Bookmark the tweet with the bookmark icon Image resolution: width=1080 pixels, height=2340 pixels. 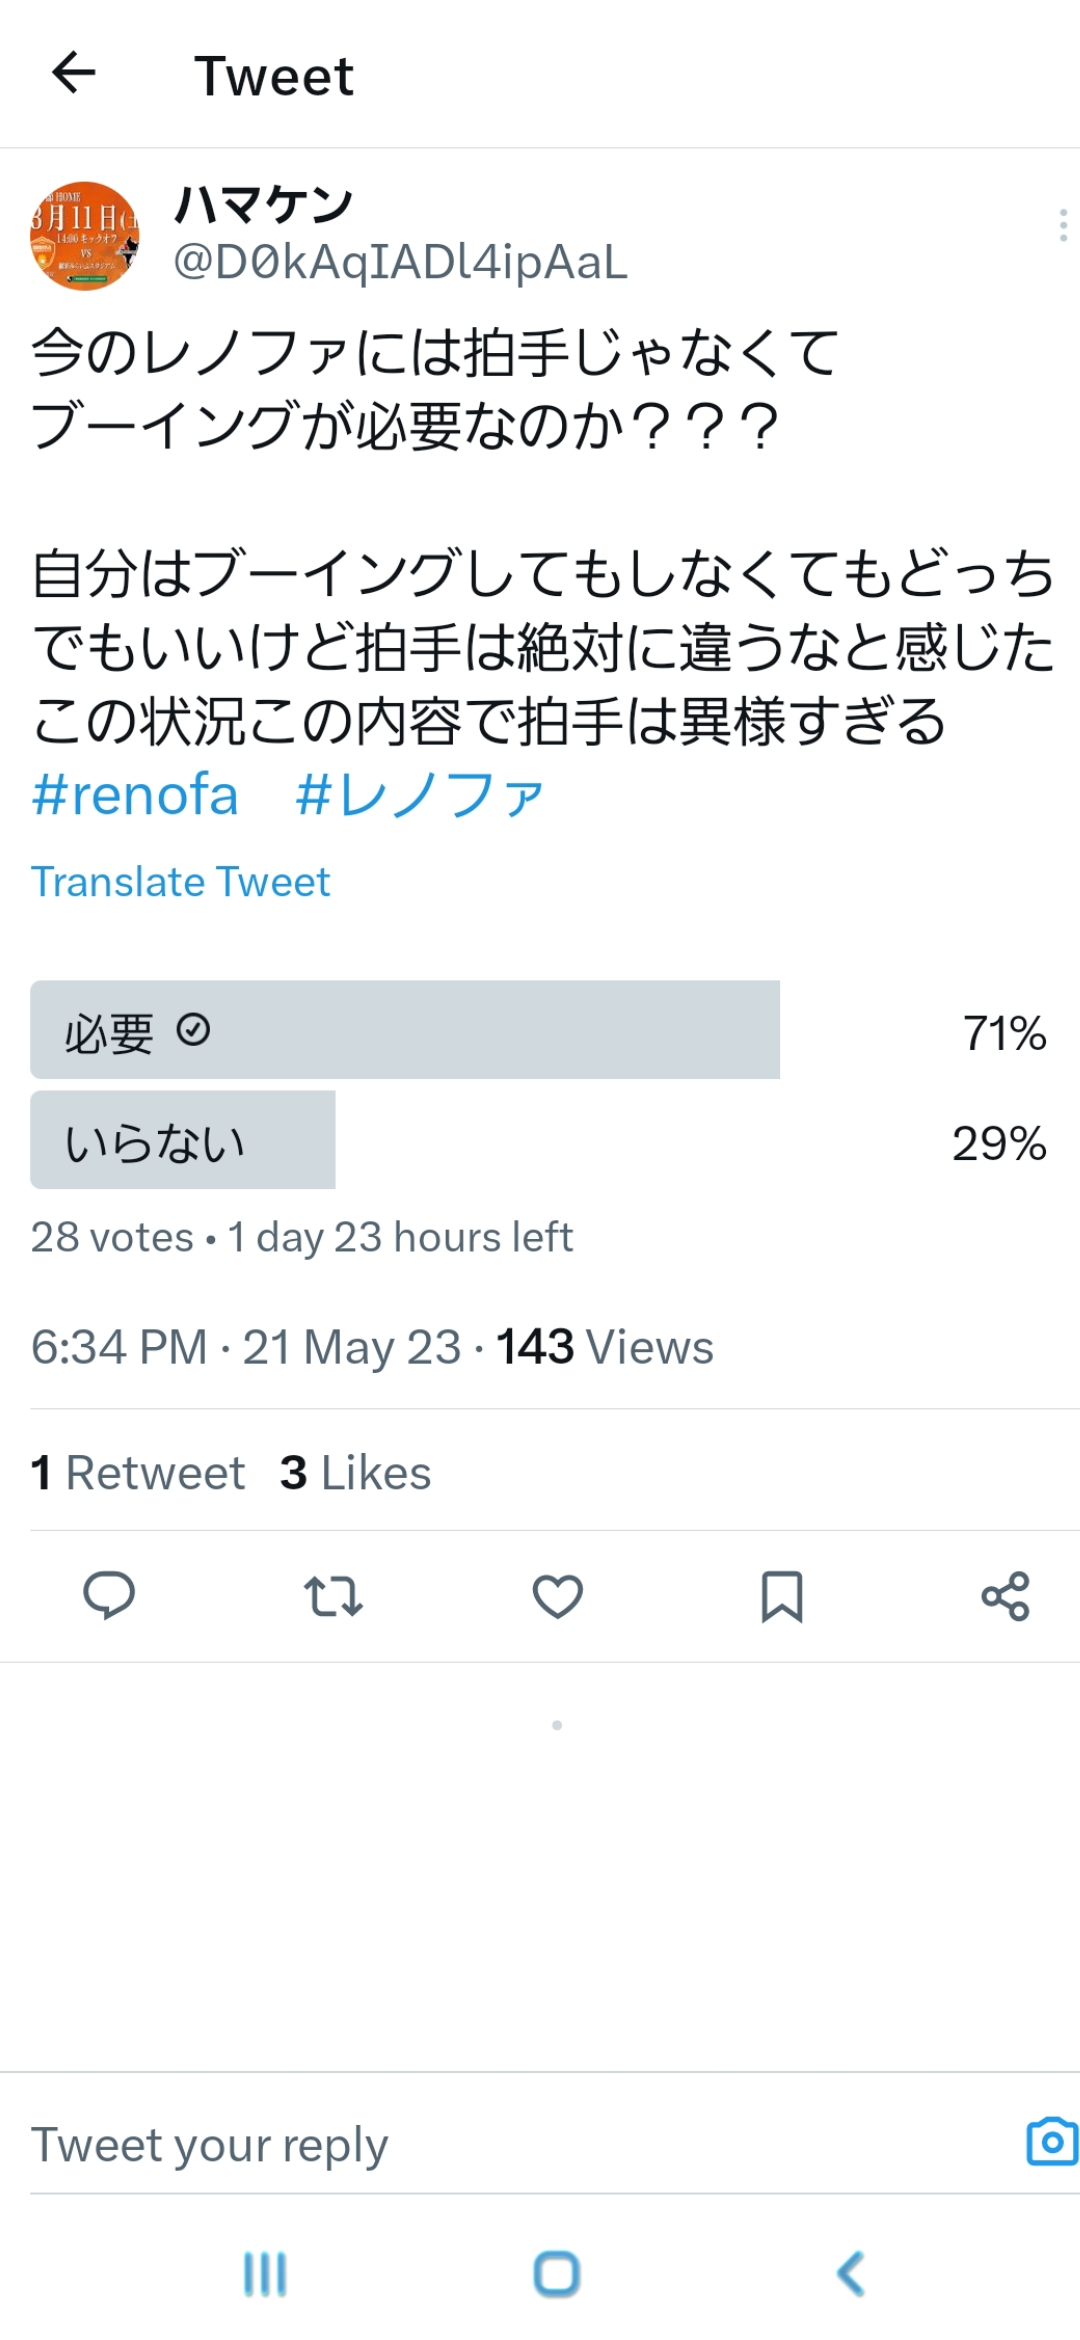[782, 1596]
